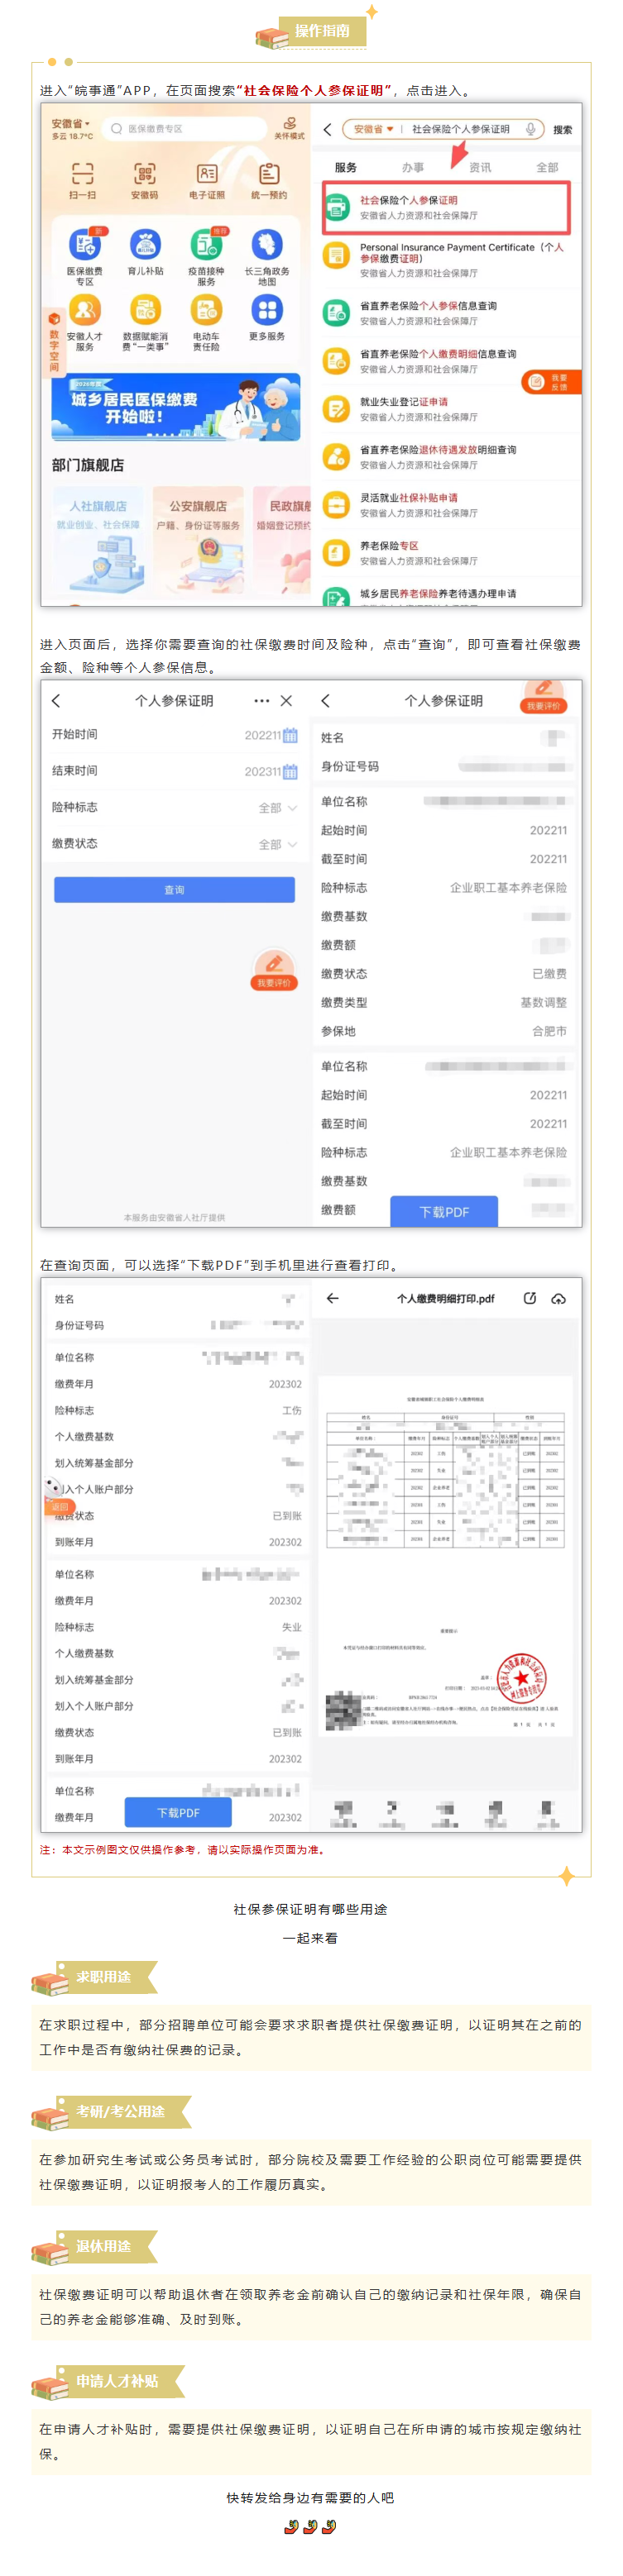The image size is (623, 2576).
Task: Click the 搜索 button
Action: tap(562, 129)
